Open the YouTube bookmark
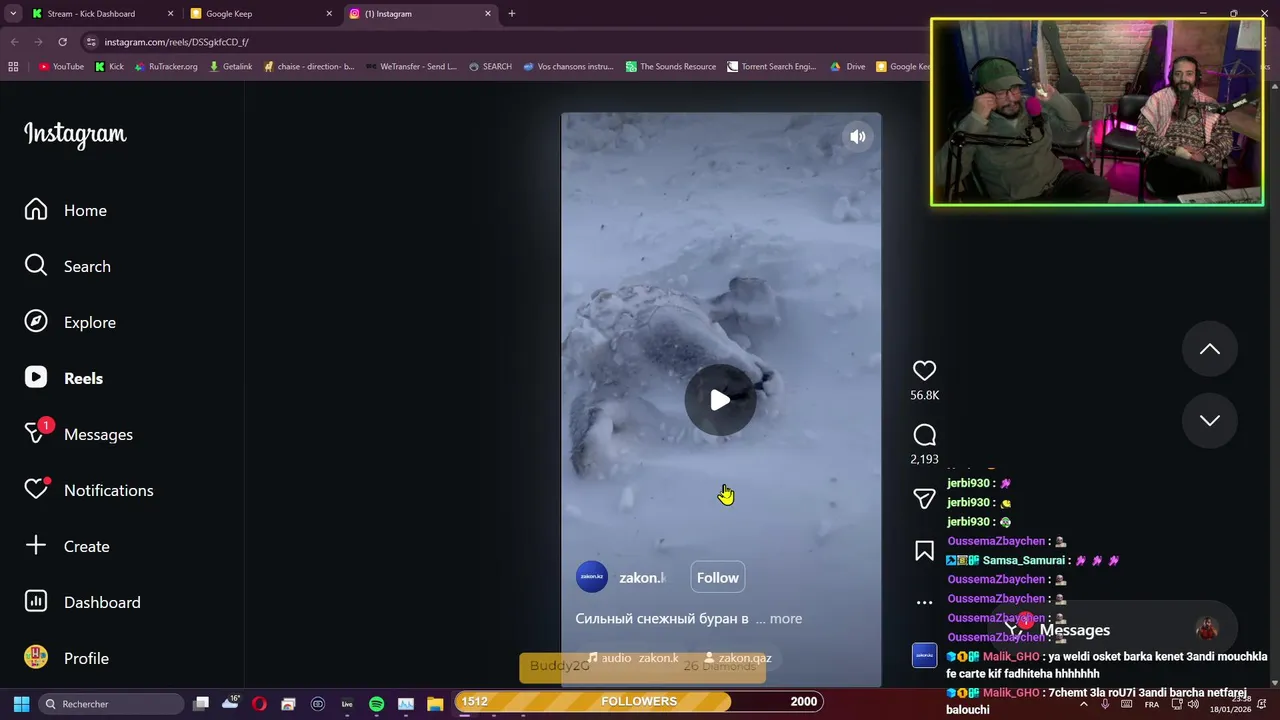 [61, 67]
